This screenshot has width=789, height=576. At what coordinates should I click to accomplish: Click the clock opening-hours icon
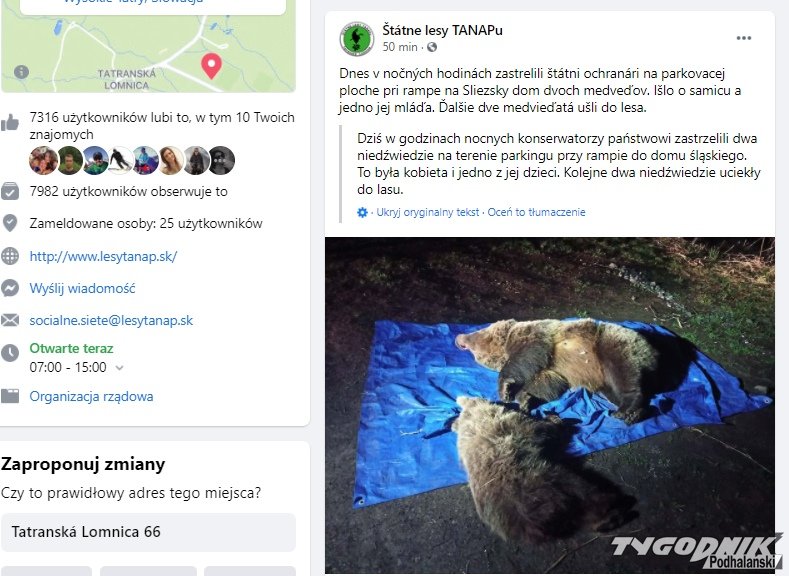(10, 352)
